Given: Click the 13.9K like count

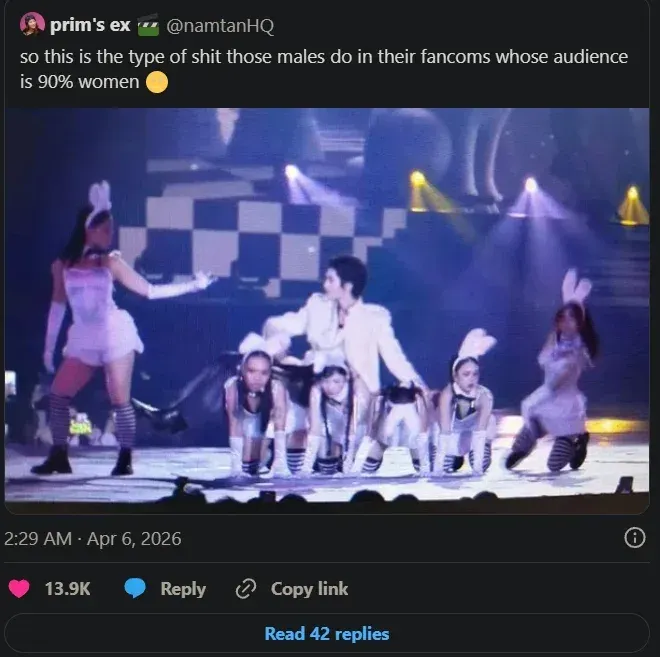Looking at the screenshot, I should (x=68, y=589).
